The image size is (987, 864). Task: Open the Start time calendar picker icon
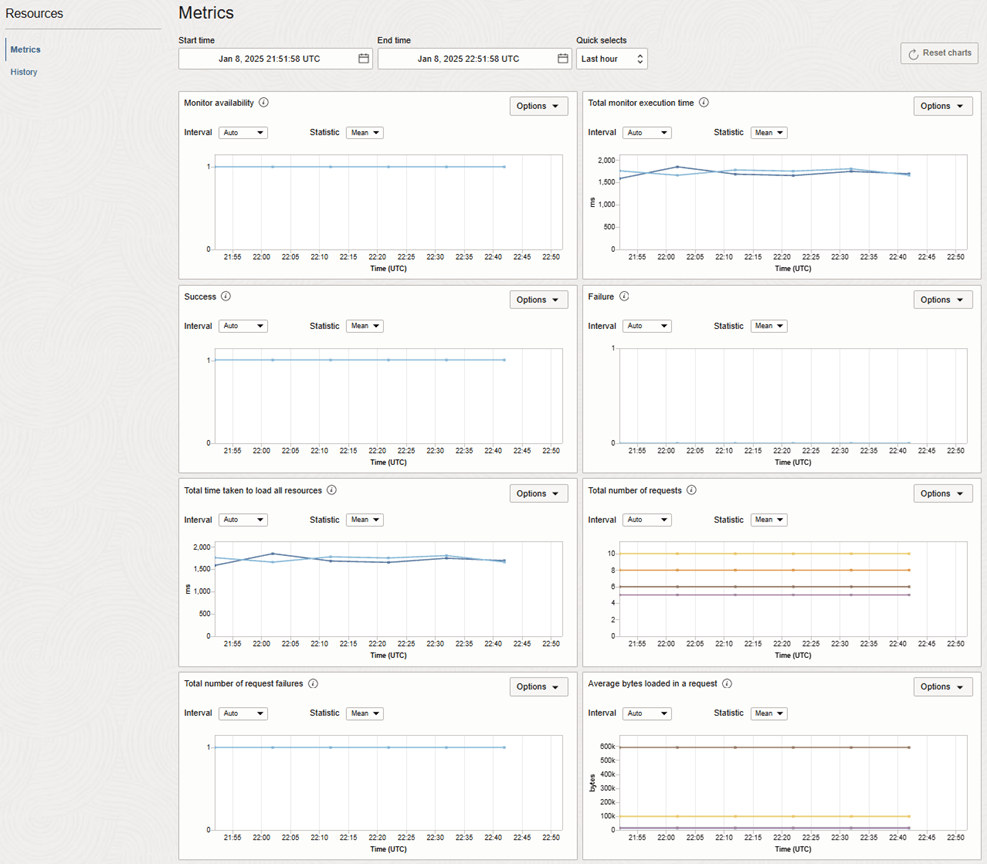[x=363, y=59]
